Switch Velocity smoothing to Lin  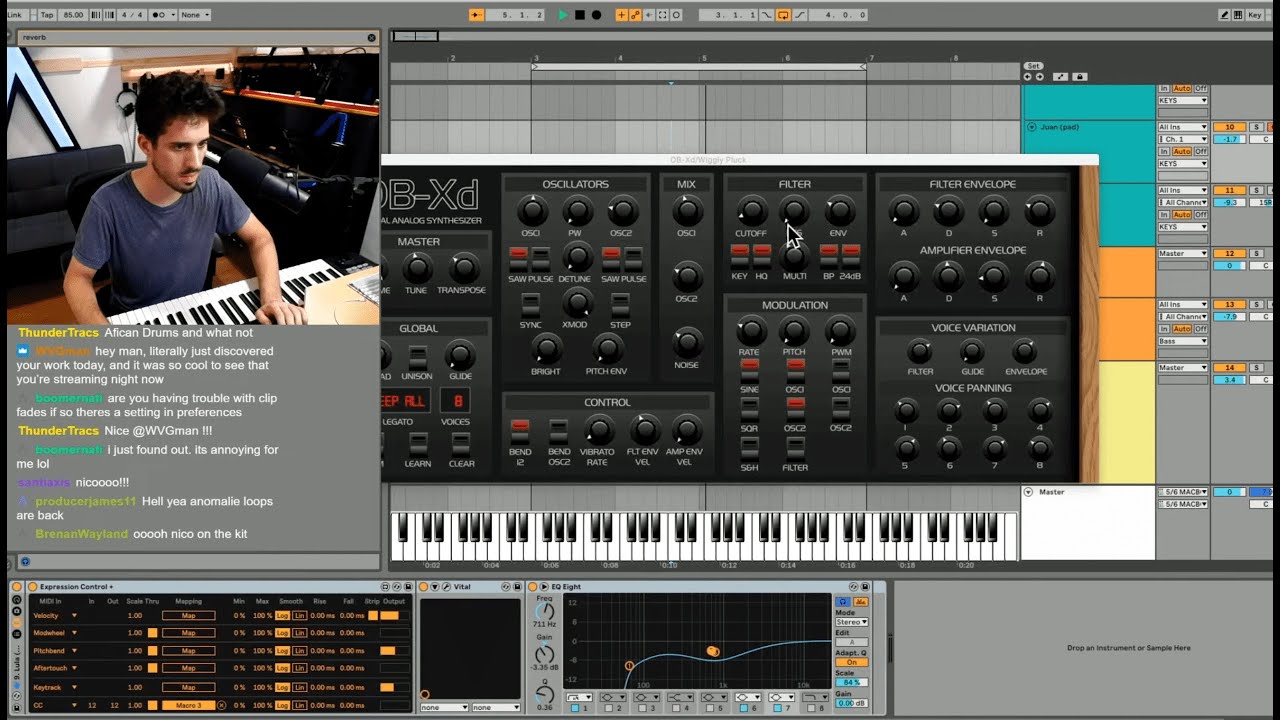tap(300, 616)
